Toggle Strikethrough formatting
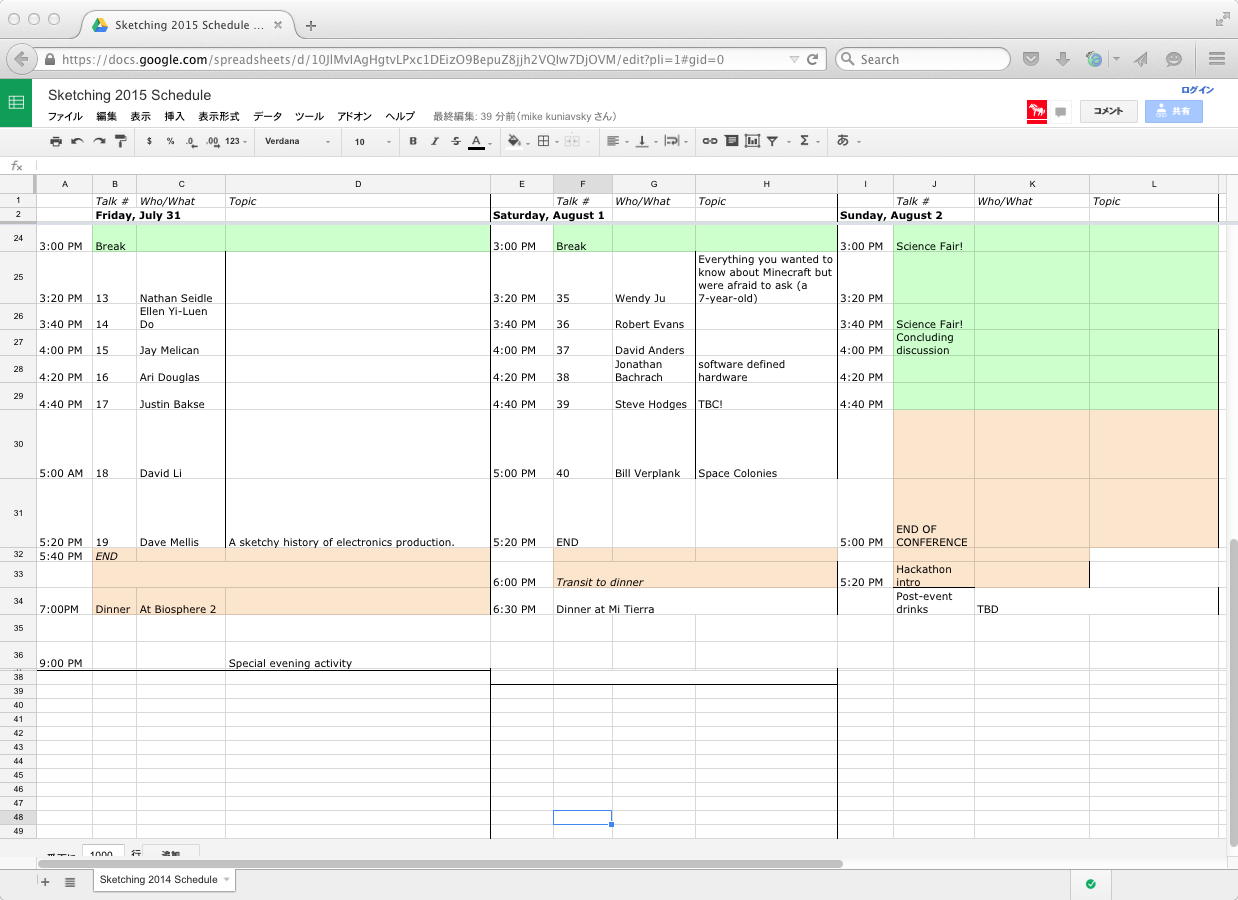This screenshot has width=1238, height=900. click(456, 142)
